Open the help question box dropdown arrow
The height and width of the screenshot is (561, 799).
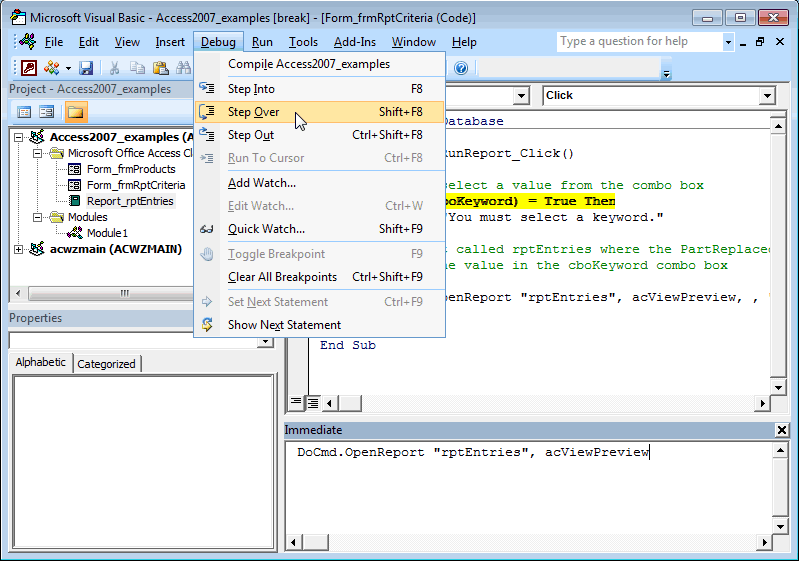pos(728,42)
